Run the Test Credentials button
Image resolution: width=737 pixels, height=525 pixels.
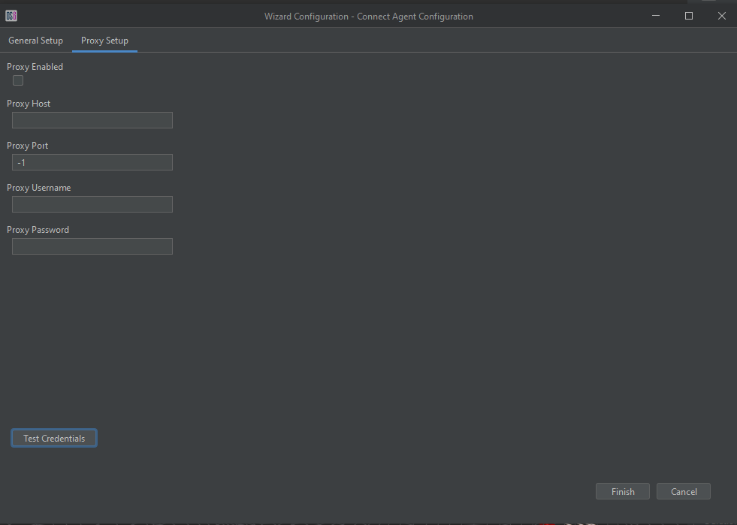54,438
